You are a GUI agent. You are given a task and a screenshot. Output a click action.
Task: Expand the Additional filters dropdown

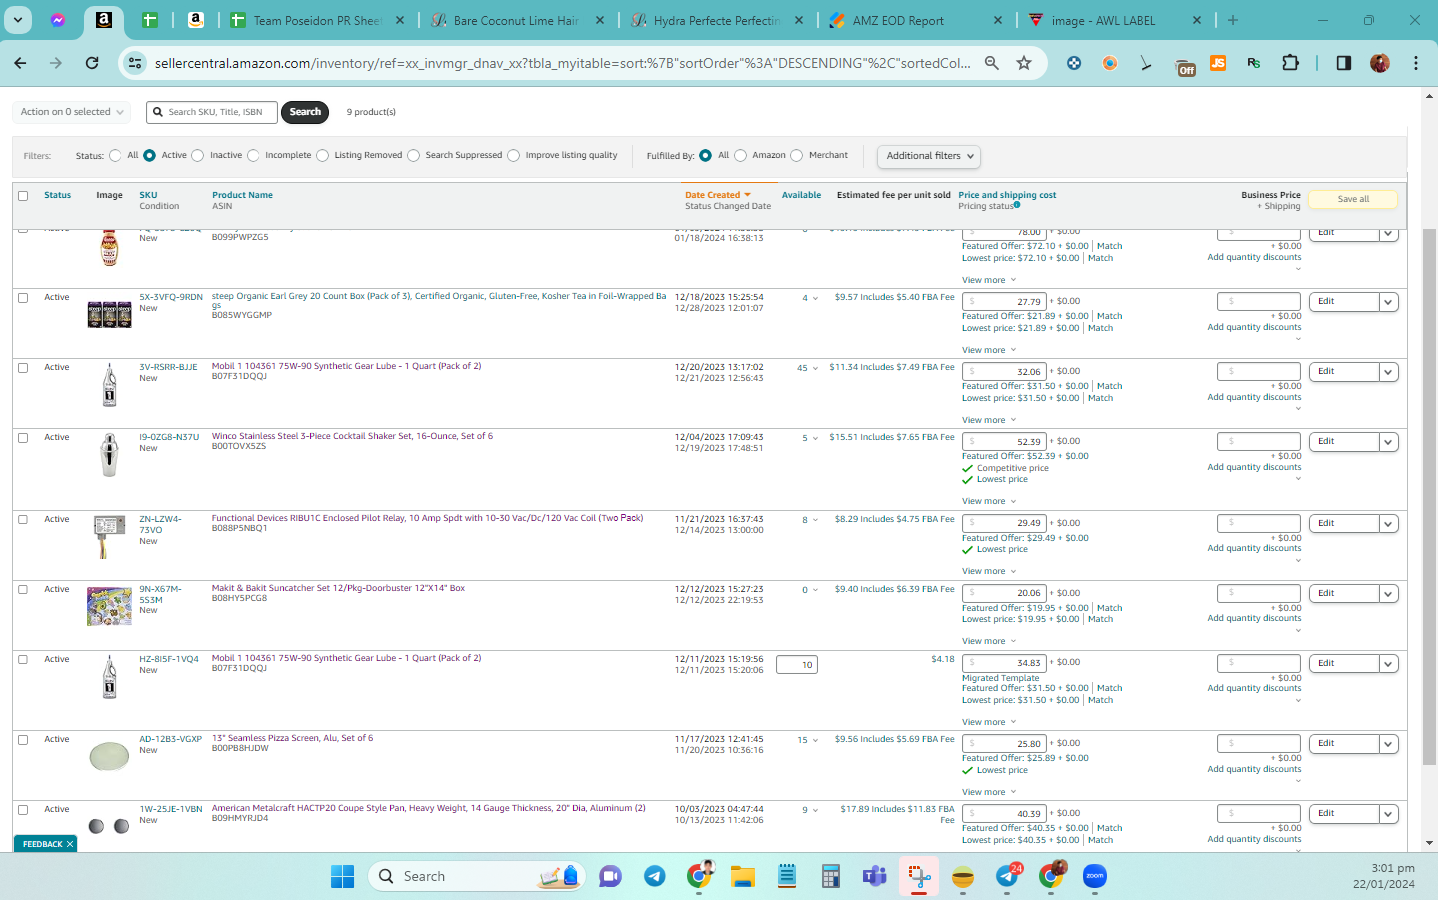tap(929, 156)
